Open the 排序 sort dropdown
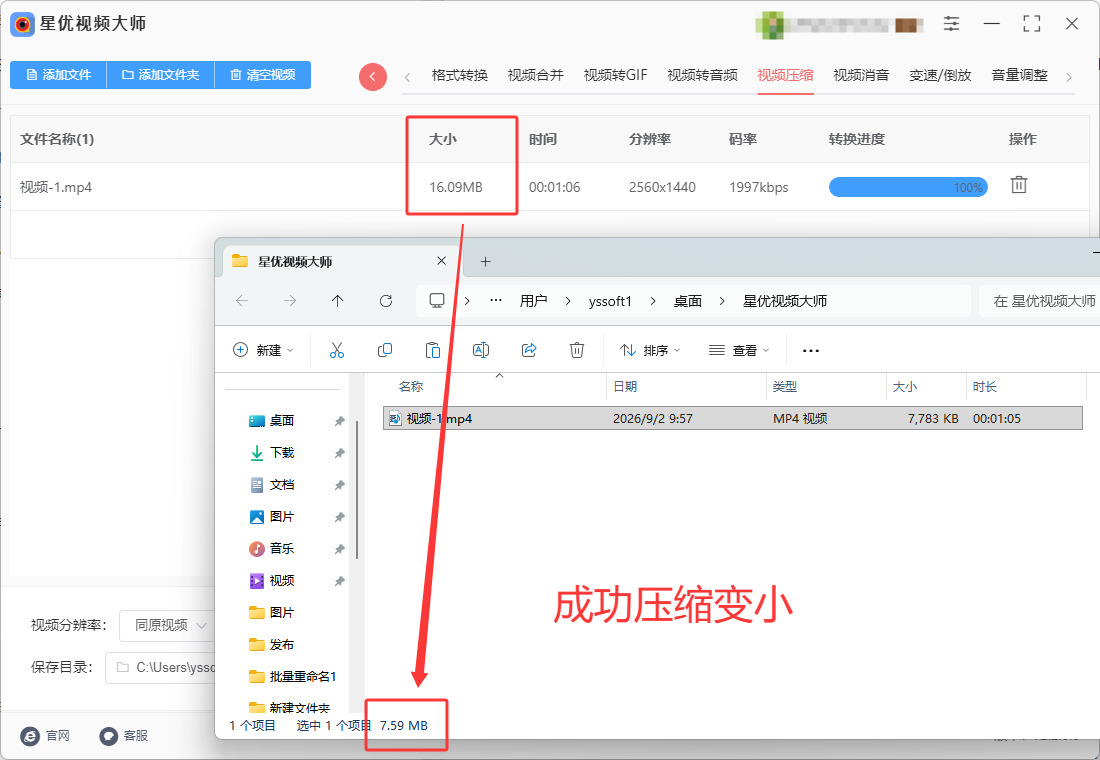 click(650, 350)
